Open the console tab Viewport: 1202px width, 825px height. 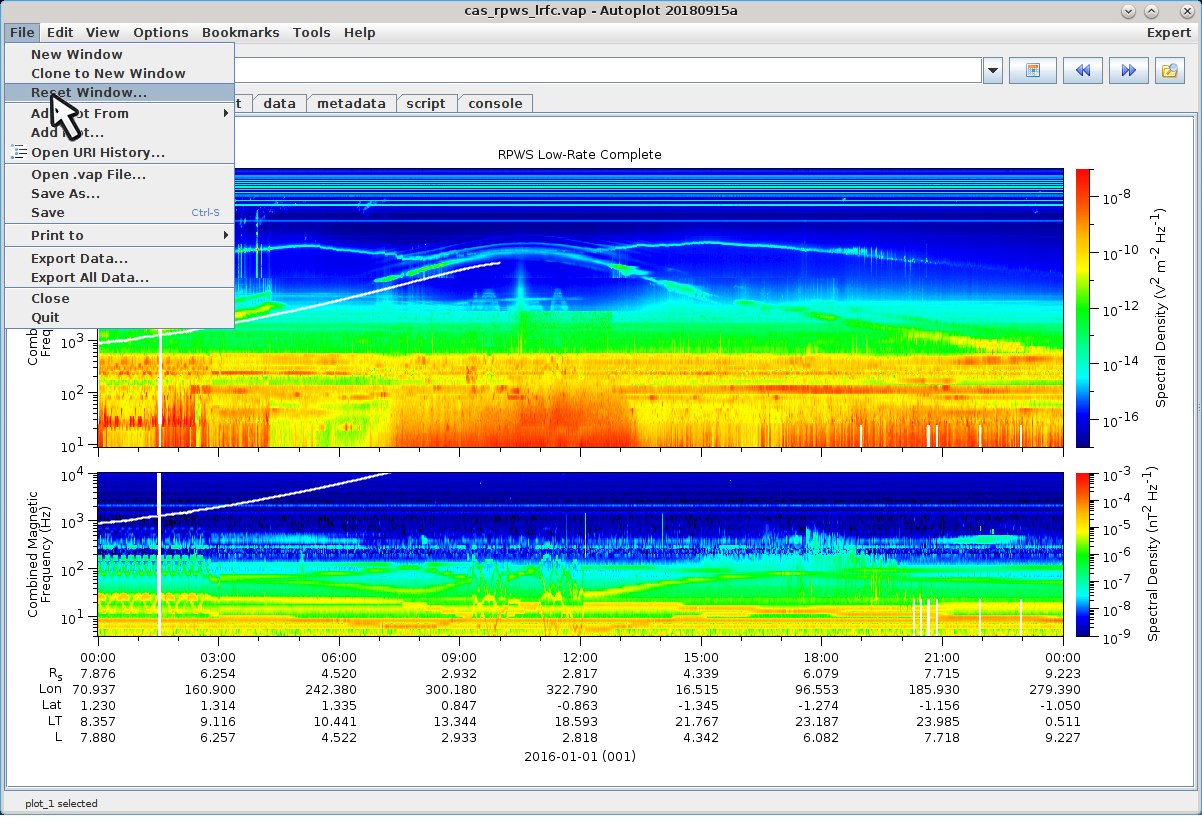[x=495, y=103]
